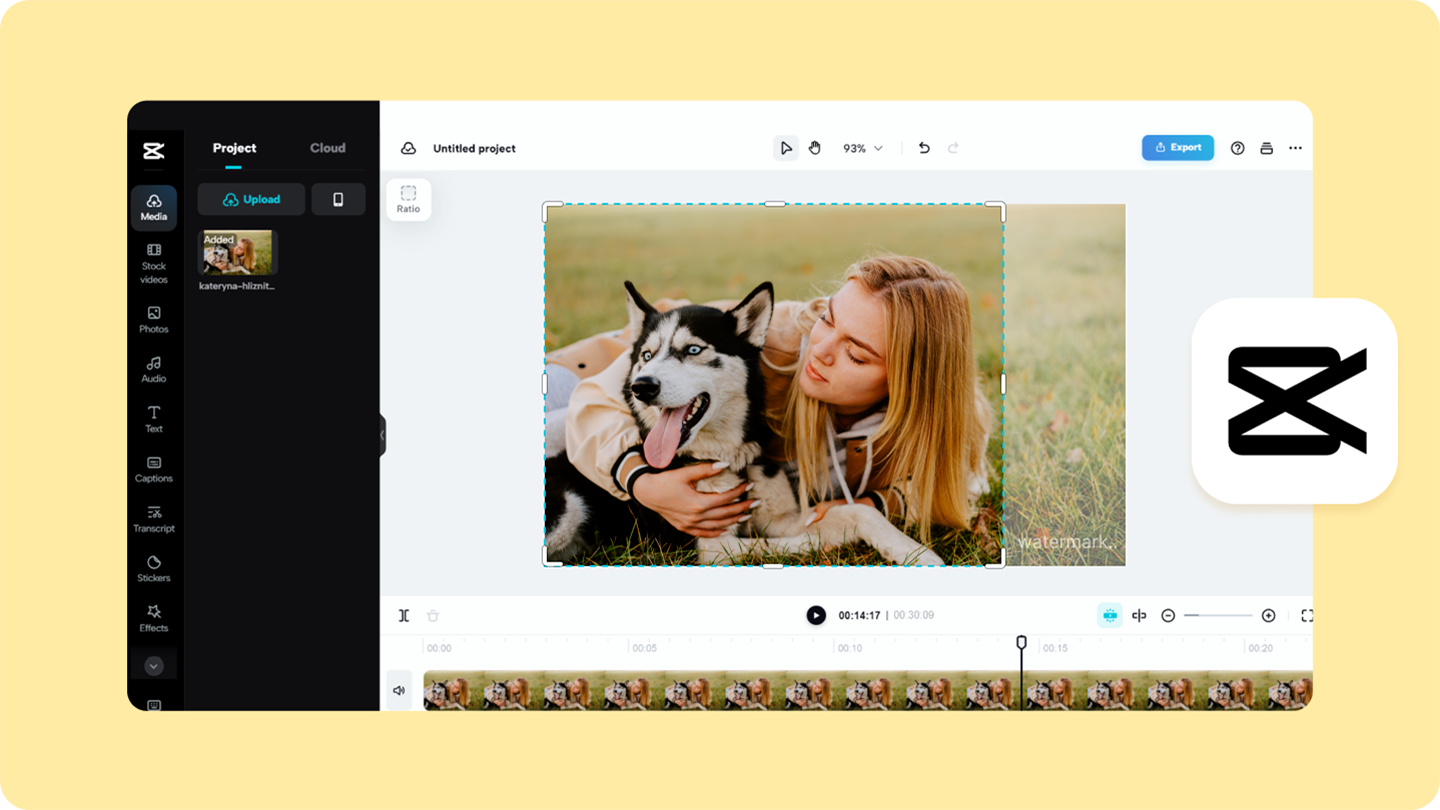Click the Upload button
The image size is (1440, 810).
click(x=251, y=199)
